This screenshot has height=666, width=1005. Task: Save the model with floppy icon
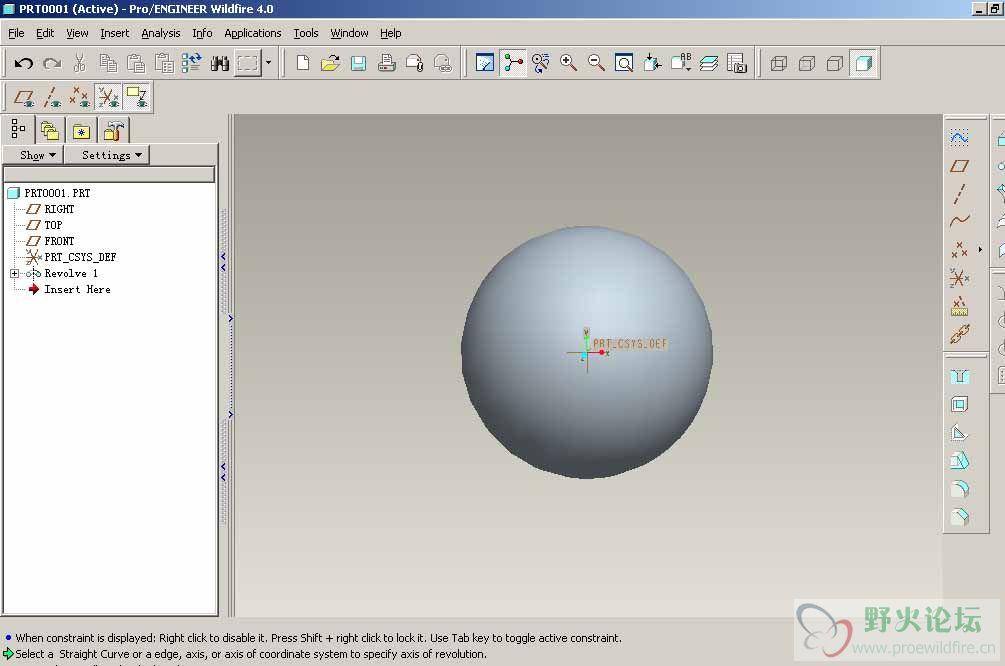(x=358, y=63)
